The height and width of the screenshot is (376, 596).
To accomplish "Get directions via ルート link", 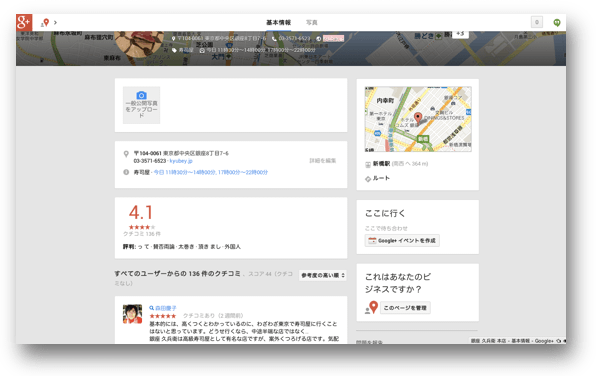I will pyautogui.click(x=381, y=178).
